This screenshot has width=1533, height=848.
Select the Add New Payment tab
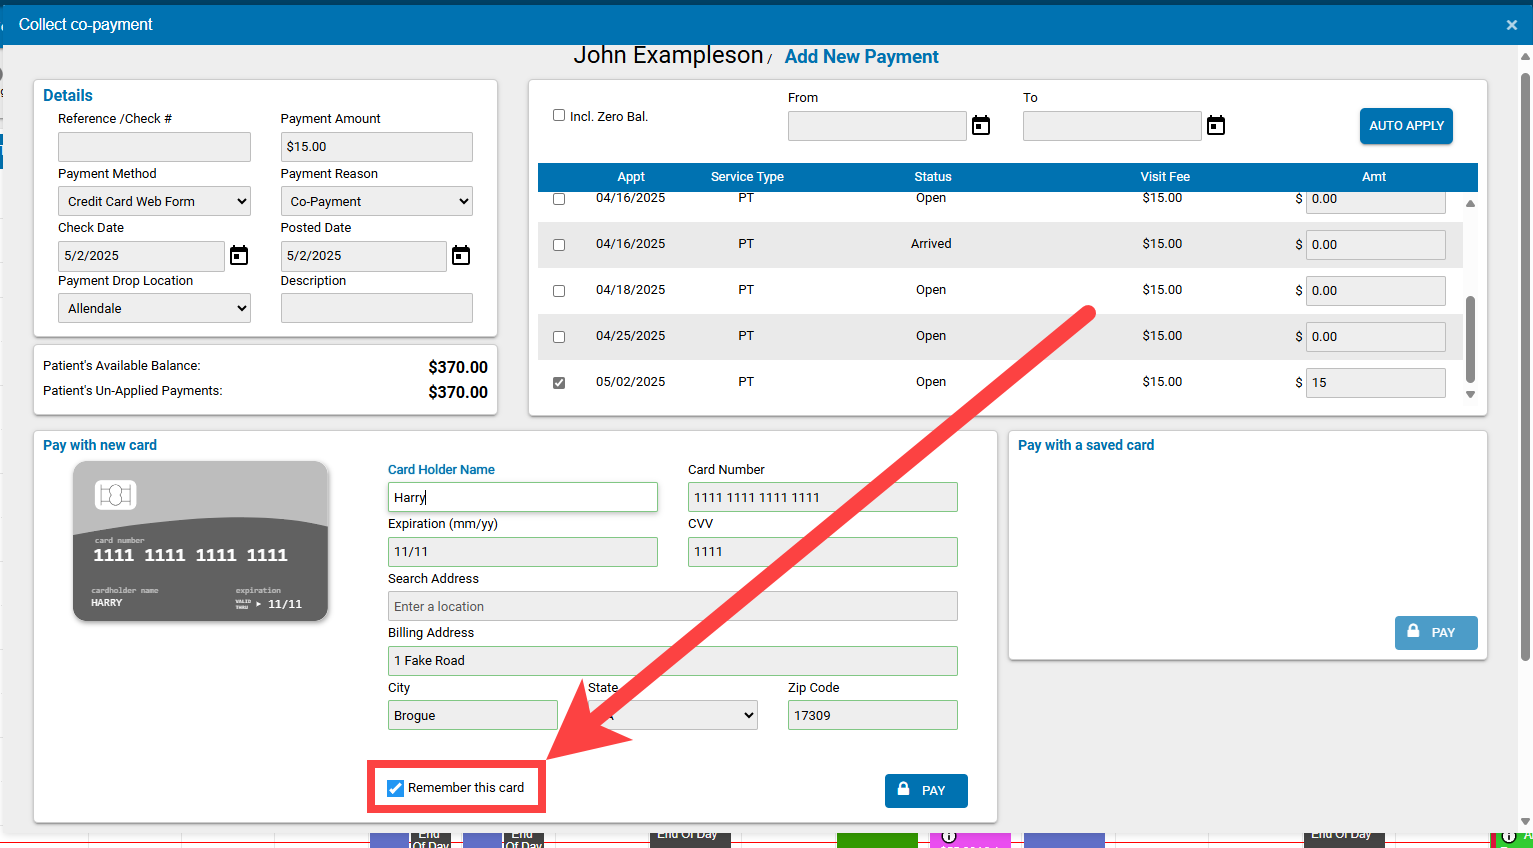coord(861,57)
